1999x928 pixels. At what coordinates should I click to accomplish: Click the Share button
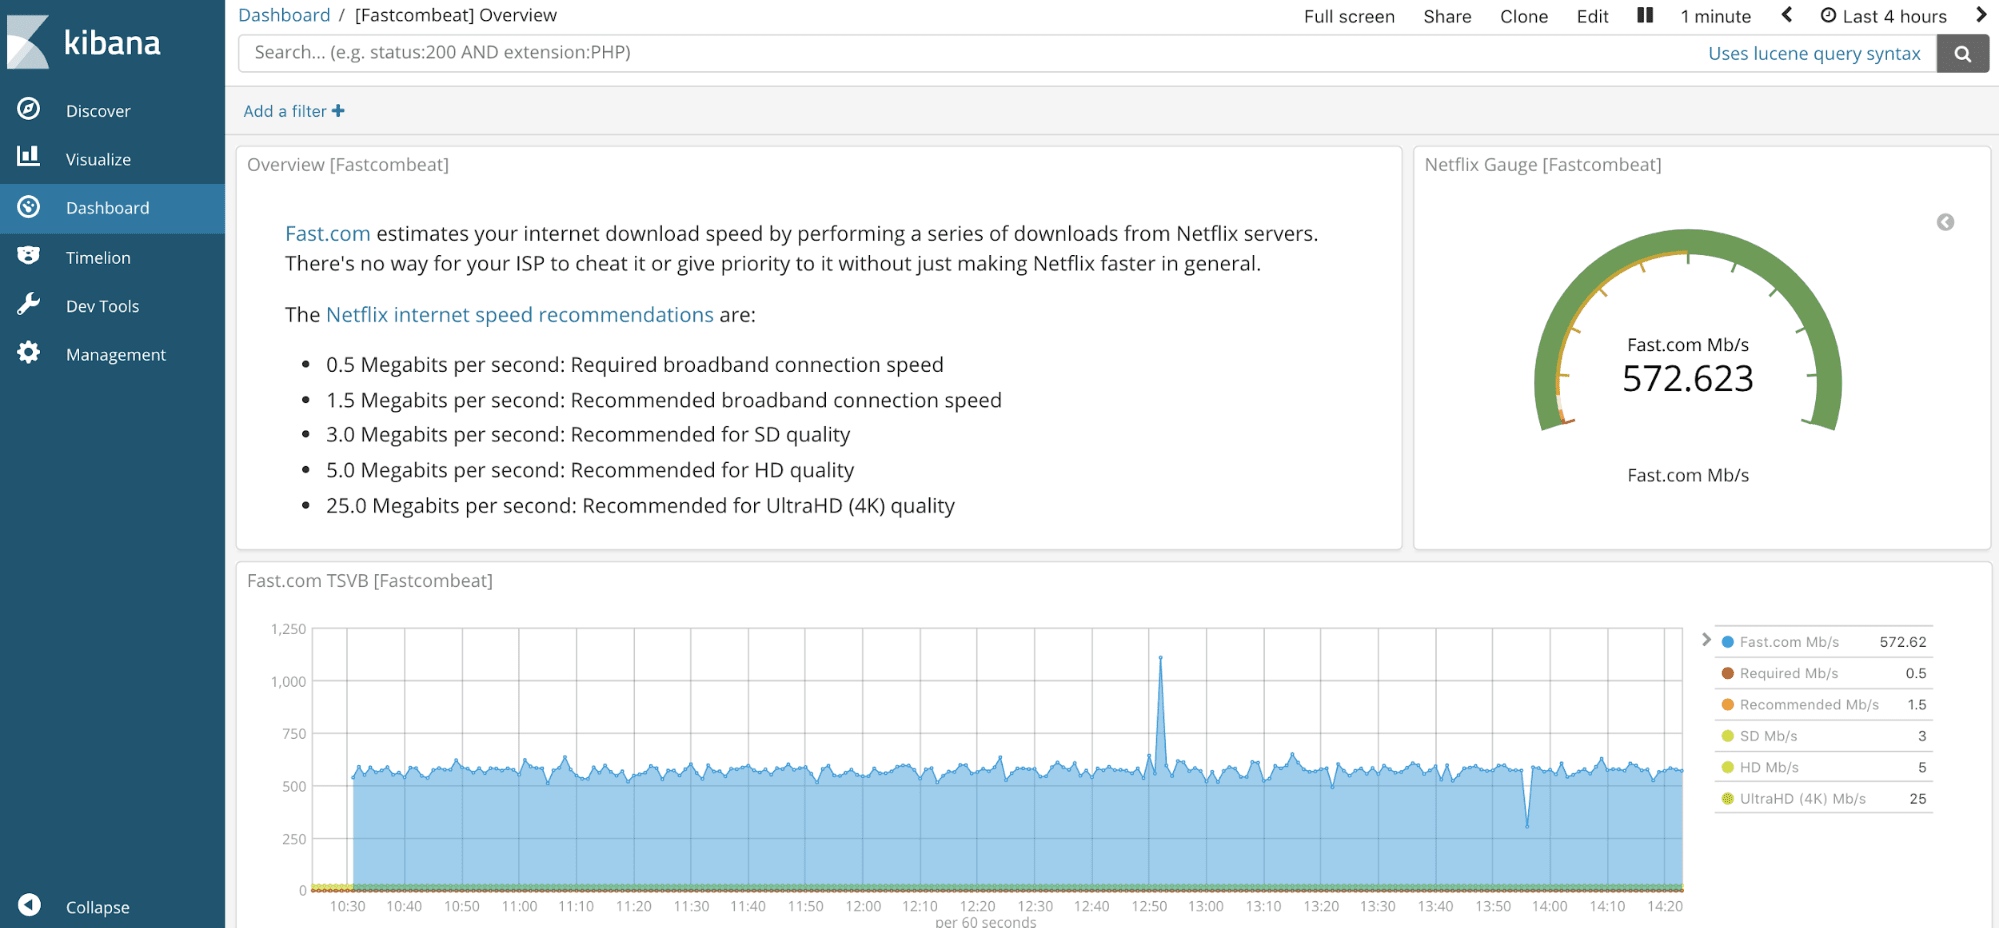(x=1447, y=16)
